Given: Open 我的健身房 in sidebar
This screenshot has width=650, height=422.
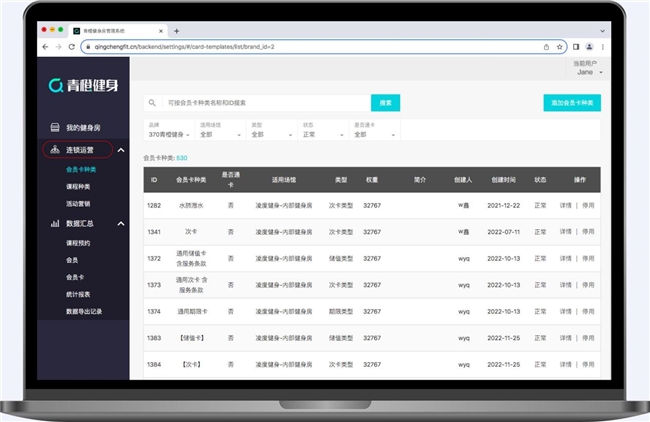Looking at the screenshot, I should click(83, 128).
